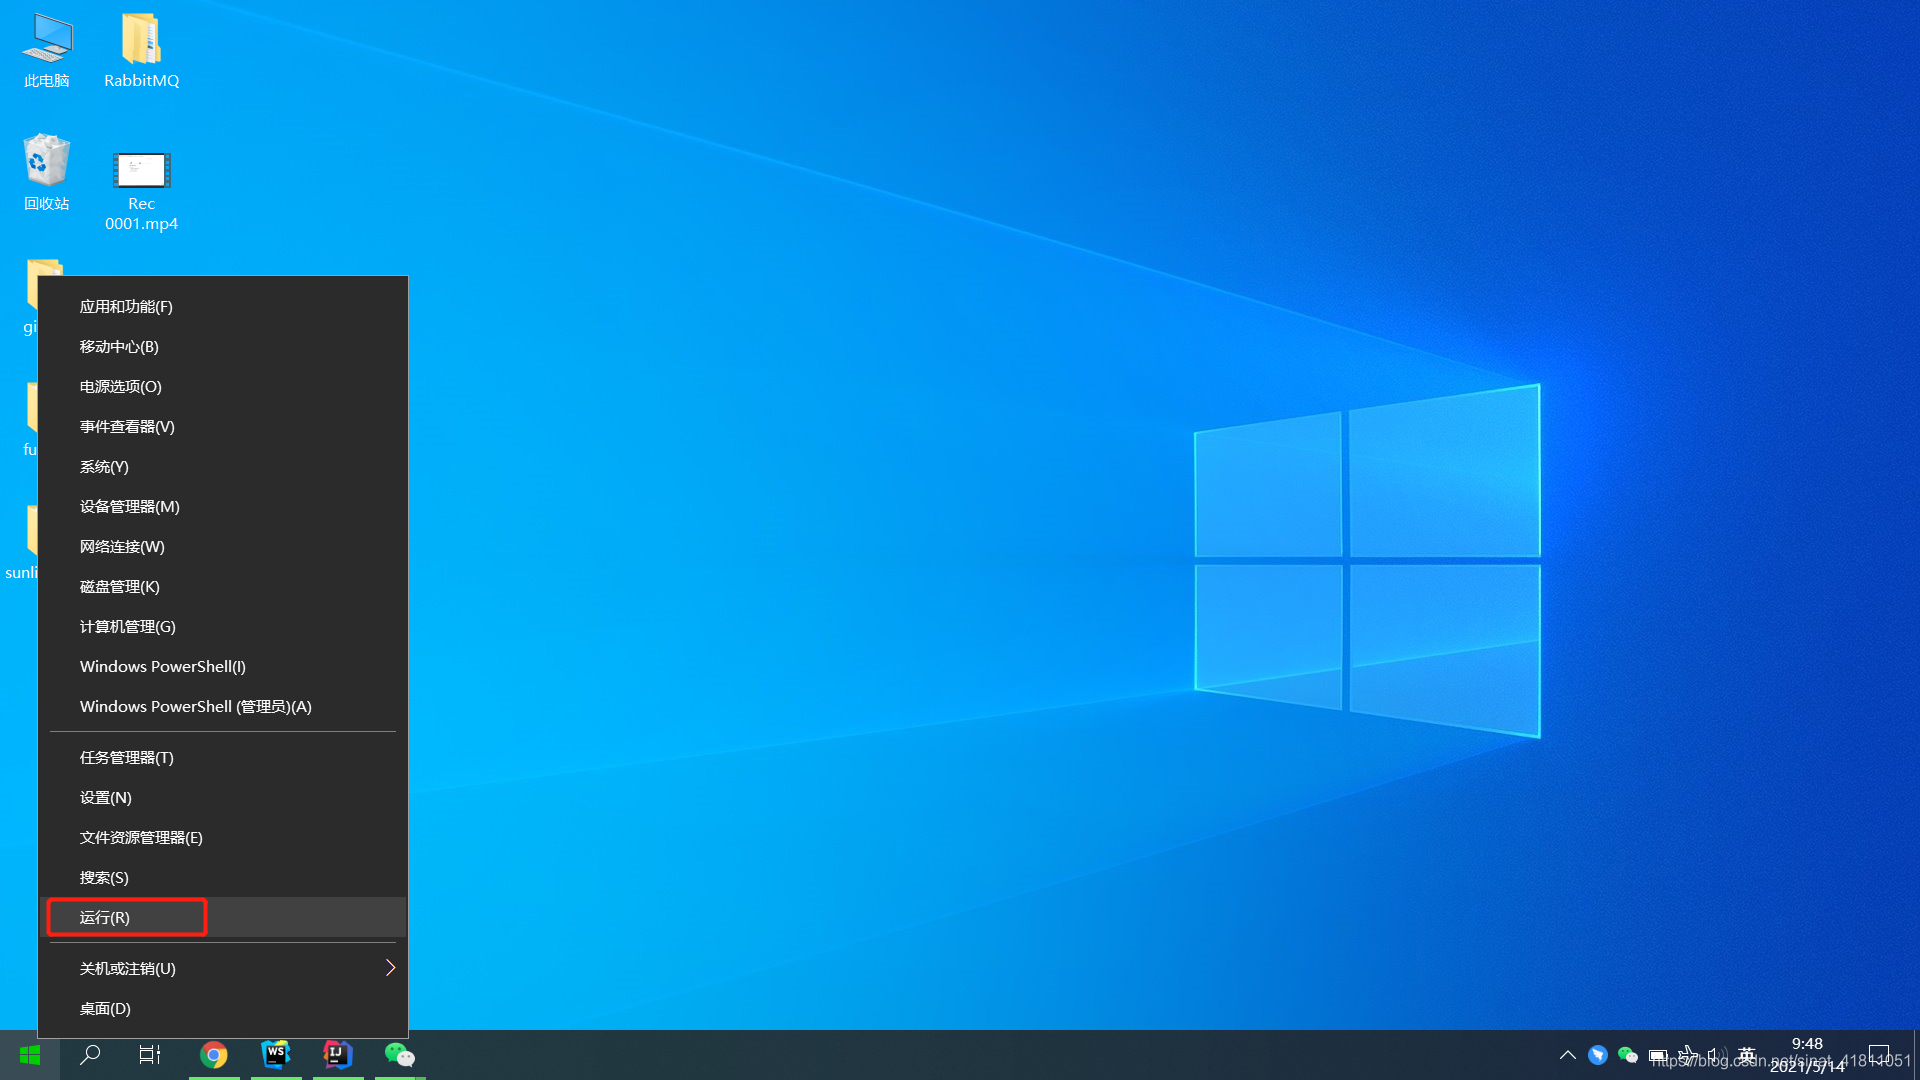
Task: Open the notification action center
Action: click(x=1879, y=1055)
